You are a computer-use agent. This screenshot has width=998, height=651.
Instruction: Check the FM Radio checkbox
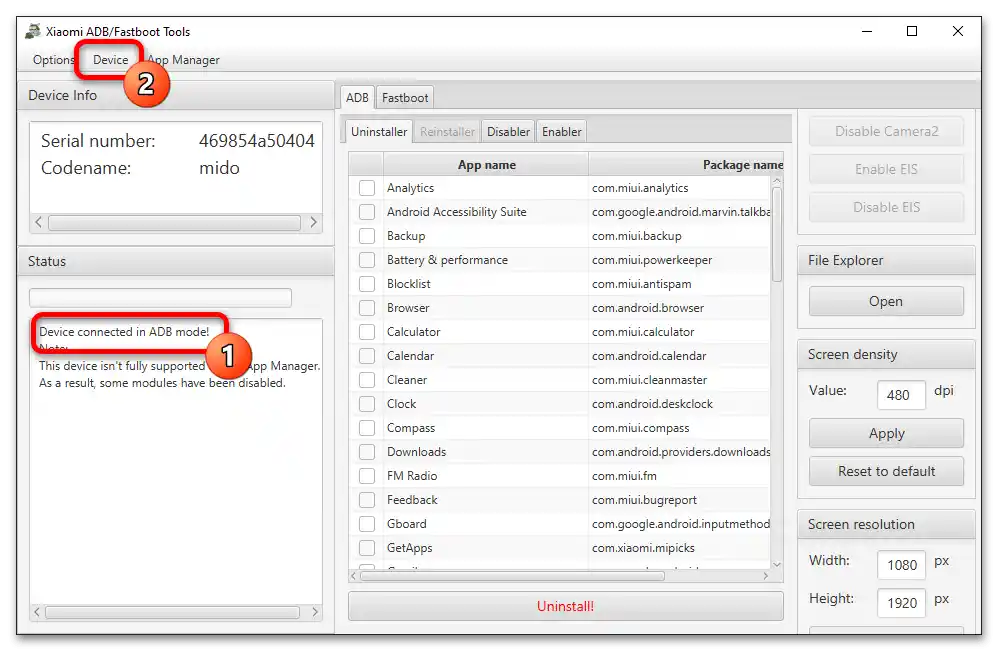click(x=367, y=476)
